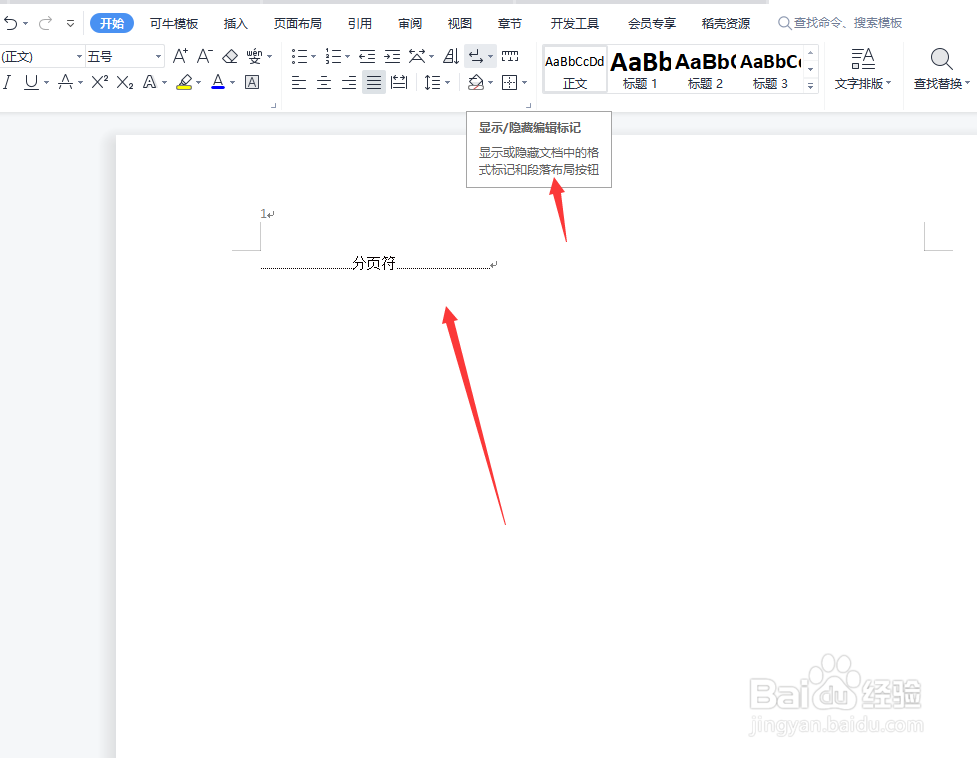Expand the show/hide marks dropdown arrow
The width and height of the screenshot is (977, 758).
tap(491, 57)
